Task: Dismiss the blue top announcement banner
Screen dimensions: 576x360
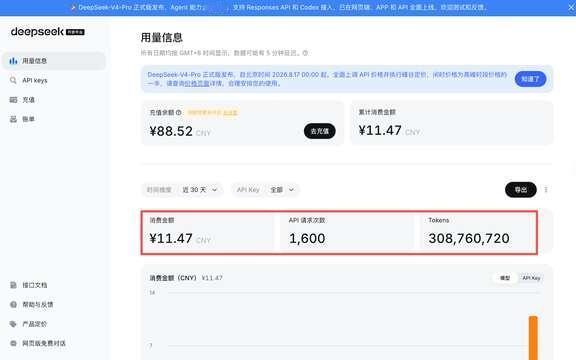Action: (572, 7)
